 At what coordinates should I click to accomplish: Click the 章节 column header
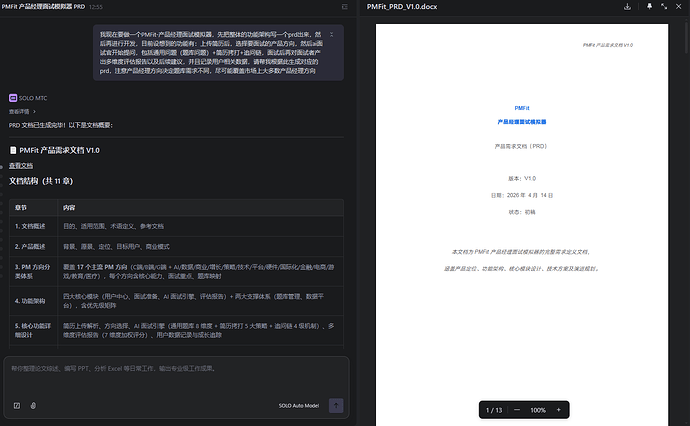pyautogui.click(x=33, y=208)
